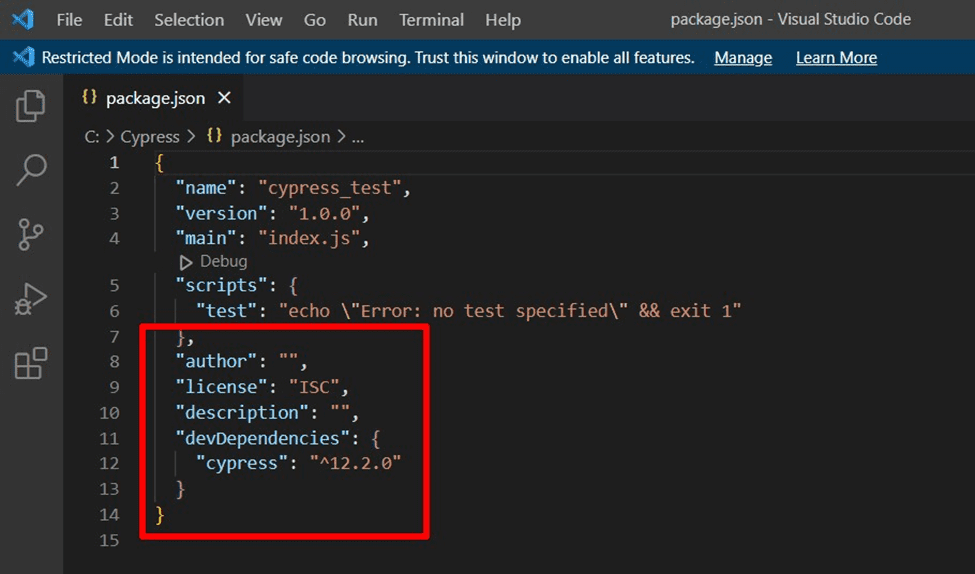Click the Learn More link

[x=836, y=58]
